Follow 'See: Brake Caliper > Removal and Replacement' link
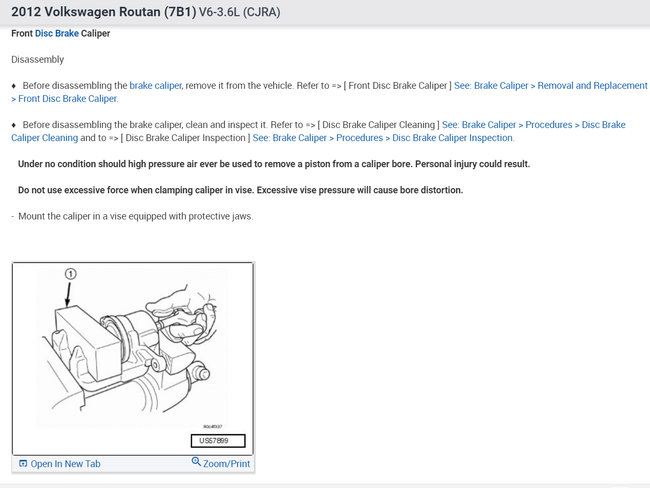Screen dimensions: 650x488 [551, 85]
